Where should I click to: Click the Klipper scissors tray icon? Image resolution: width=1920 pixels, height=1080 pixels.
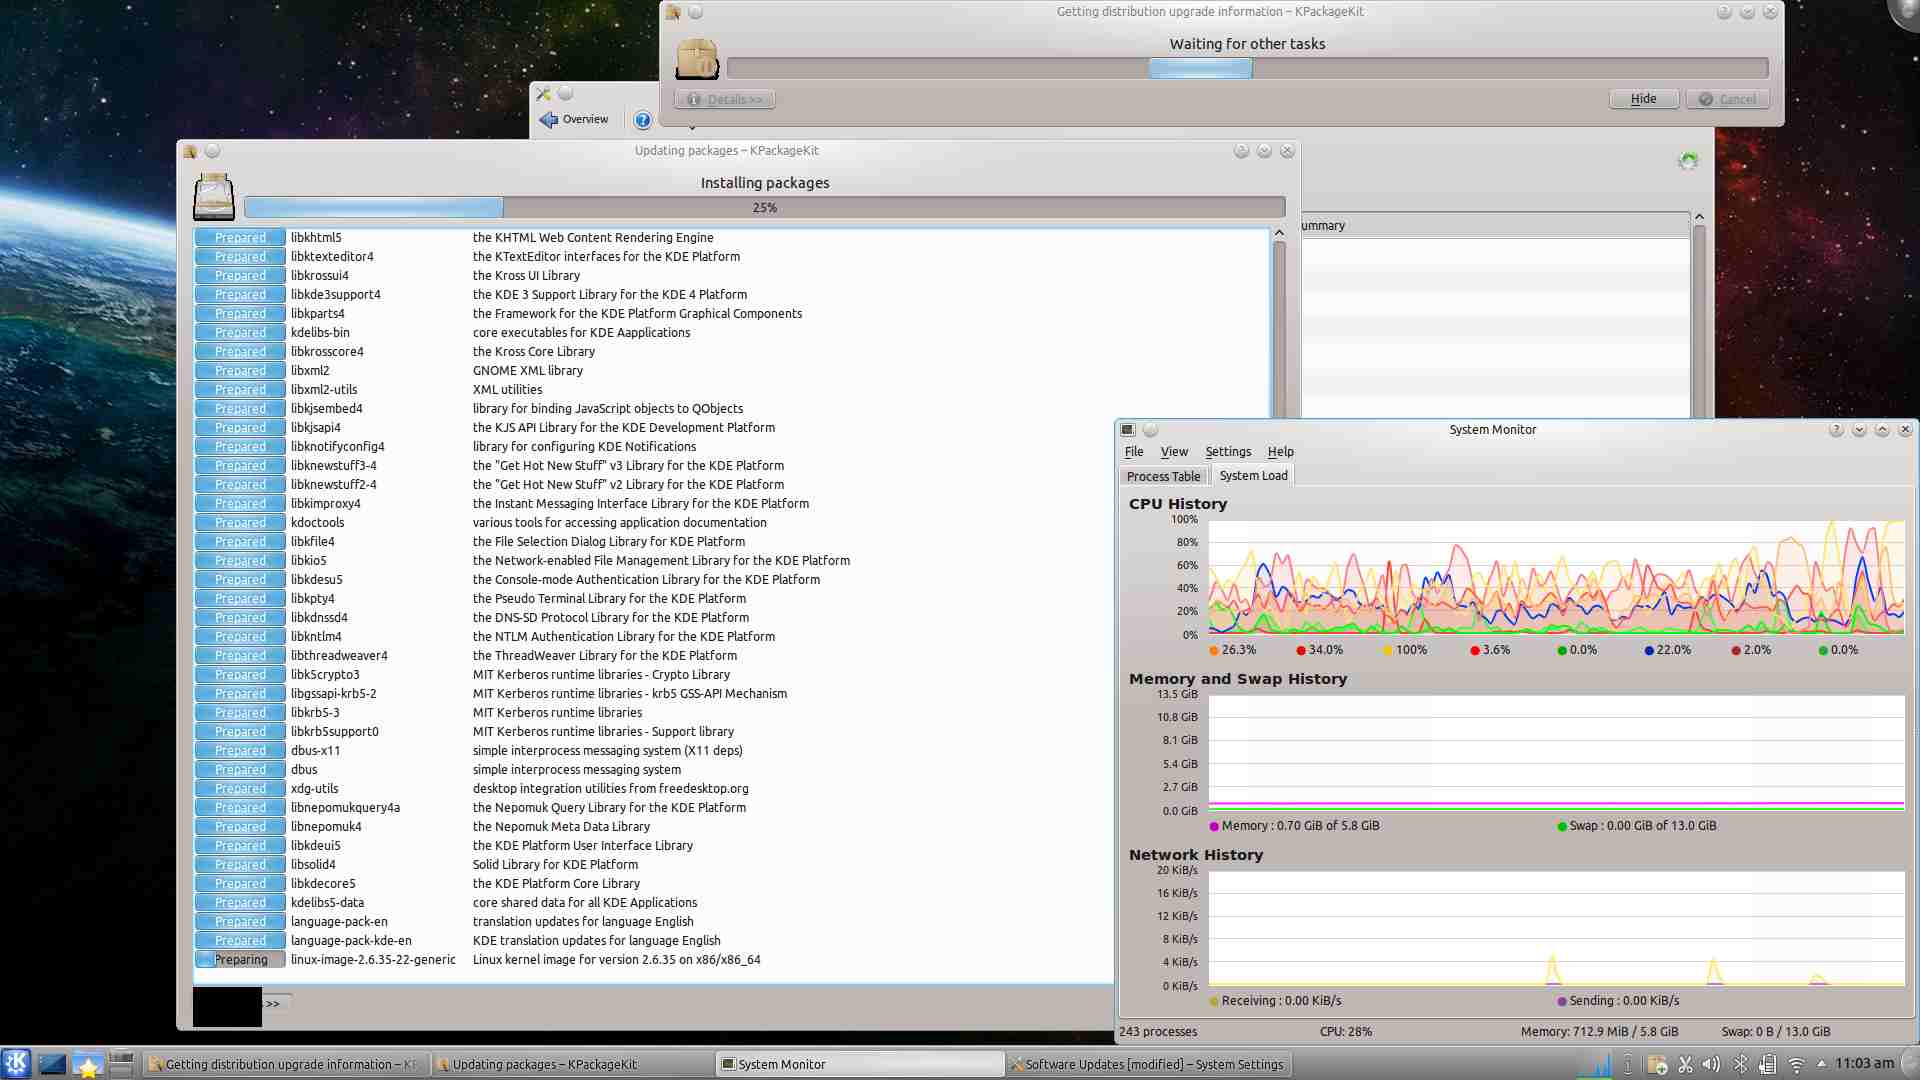coord(1685,1064)
